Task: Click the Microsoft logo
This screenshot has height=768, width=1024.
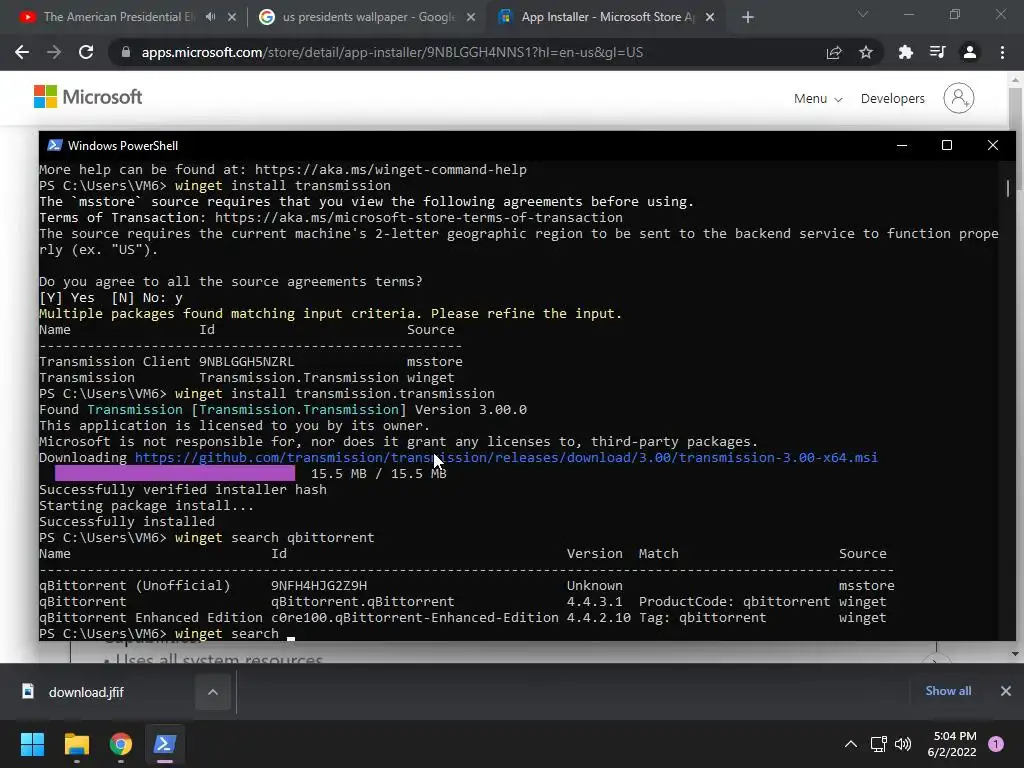Action: coord(88,97)
